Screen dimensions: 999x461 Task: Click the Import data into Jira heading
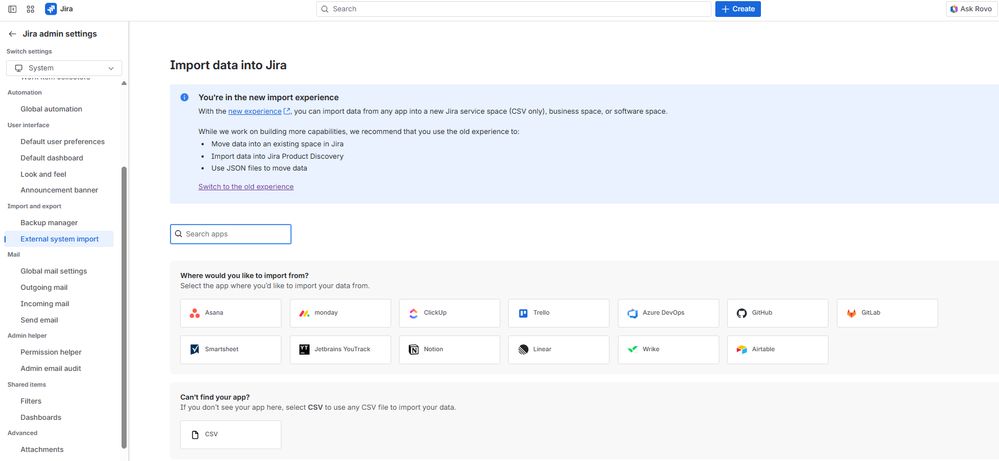tap(228, 65)
